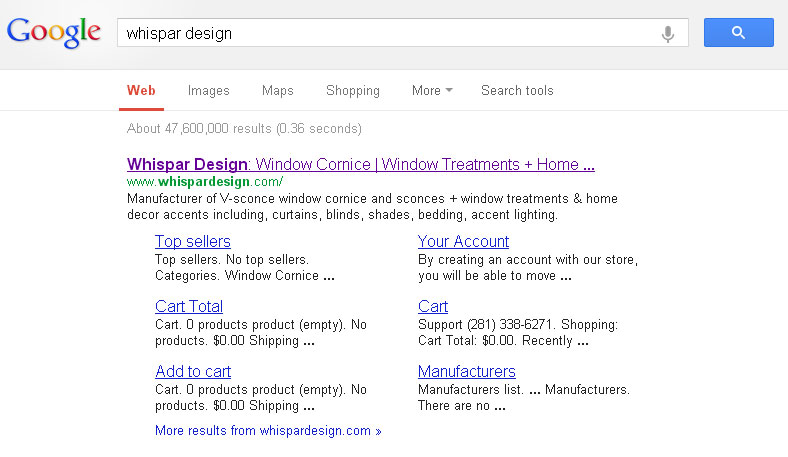788x457 pixels.
Task: Activate voice search microphone icon
Action: point(668,34)
